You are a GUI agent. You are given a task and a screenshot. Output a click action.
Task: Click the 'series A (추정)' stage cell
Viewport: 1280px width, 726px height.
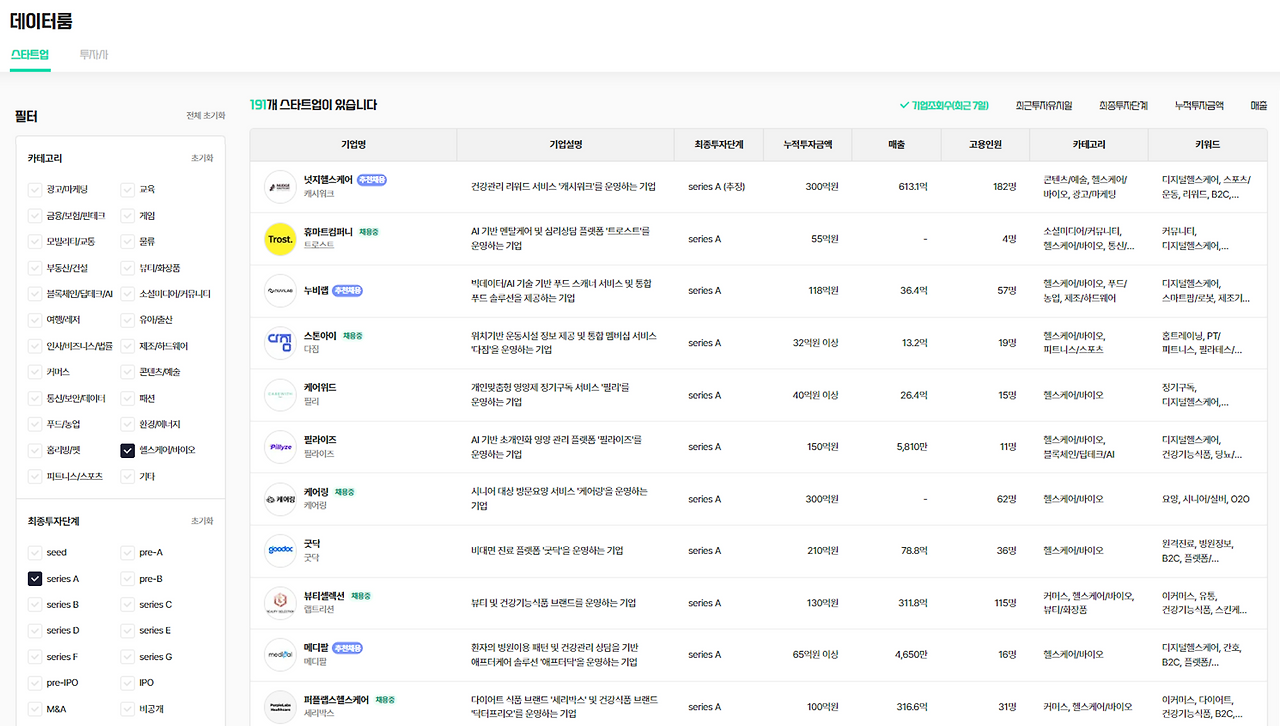(x=716, y=187)
